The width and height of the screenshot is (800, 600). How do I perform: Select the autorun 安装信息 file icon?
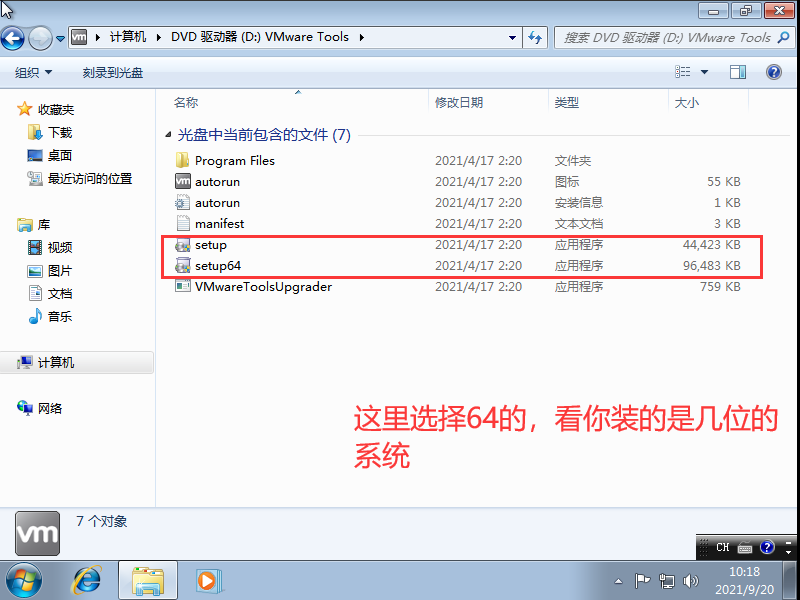[x=183, y=203]
